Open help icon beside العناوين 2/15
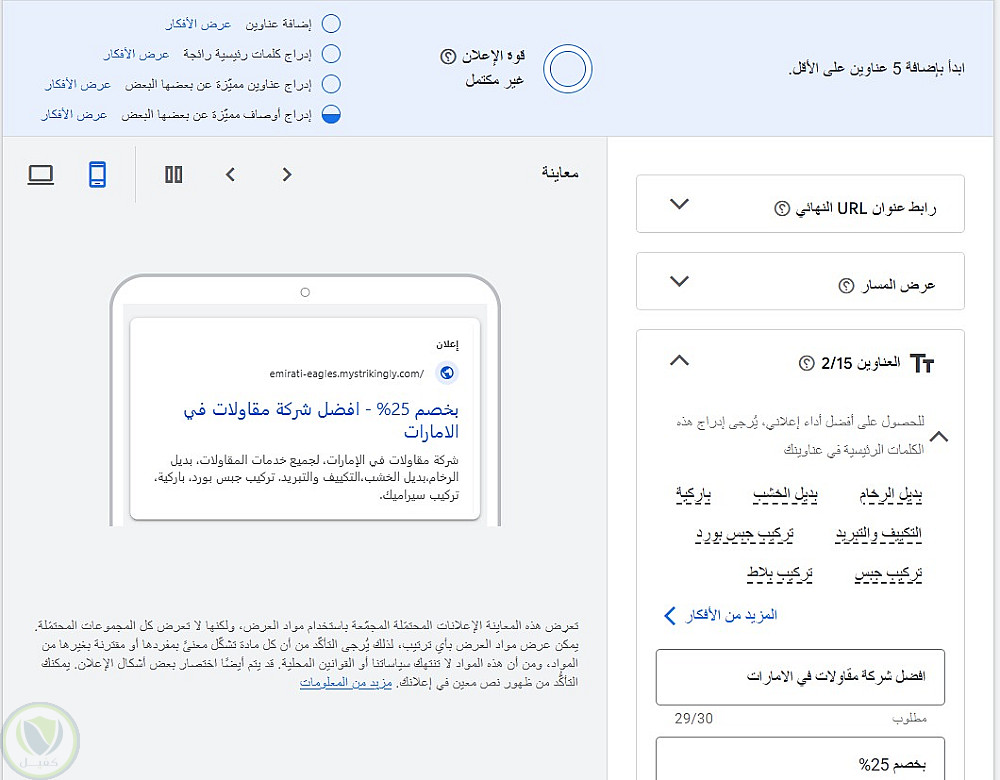 click(x=807, y=364)
